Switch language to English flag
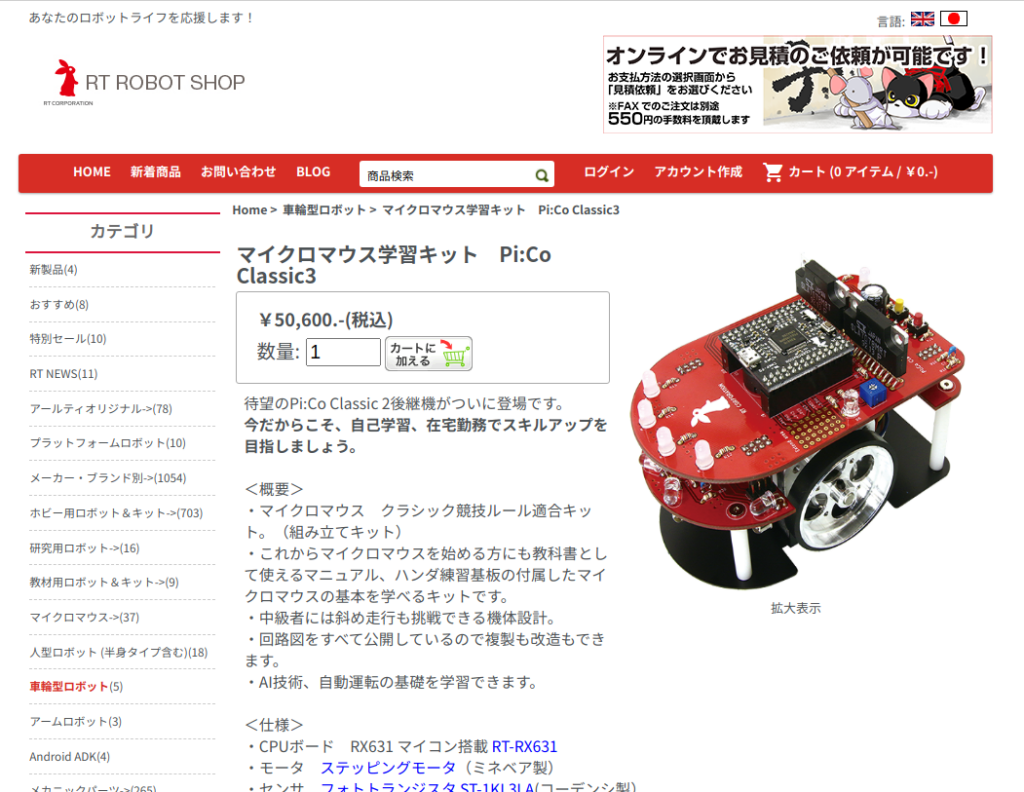 (x=922, y=19)
